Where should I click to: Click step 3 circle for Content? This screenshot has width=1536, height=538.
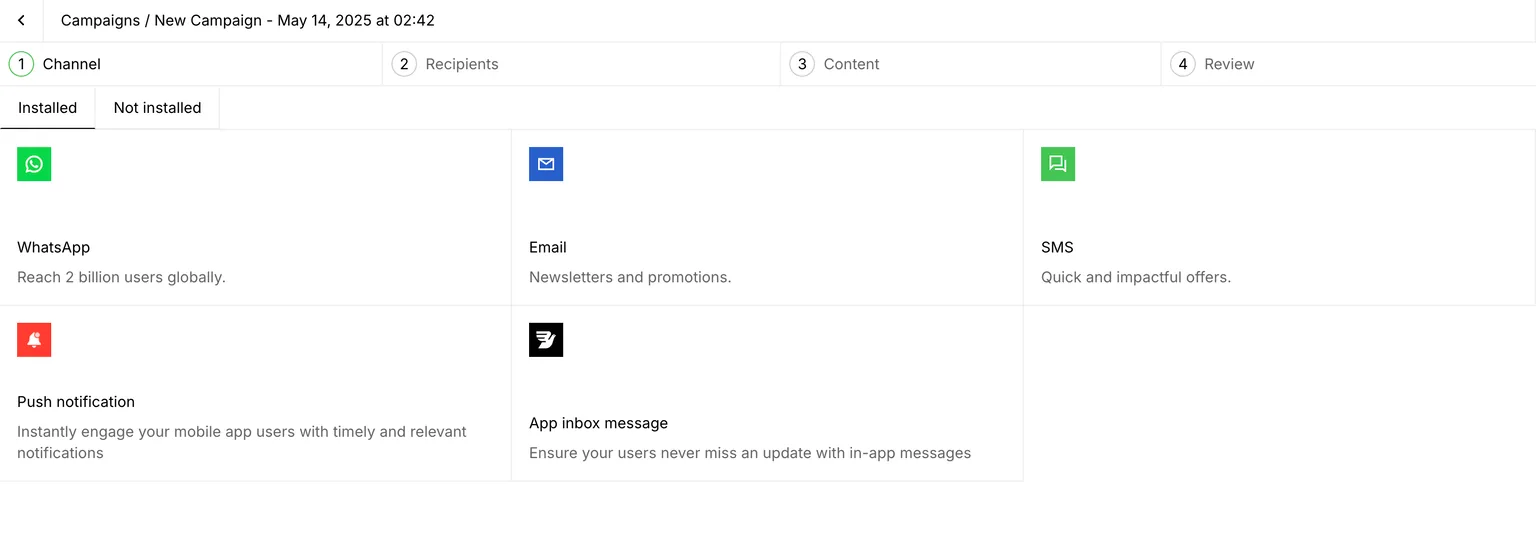pyautogui.click(x=802, y=64)
